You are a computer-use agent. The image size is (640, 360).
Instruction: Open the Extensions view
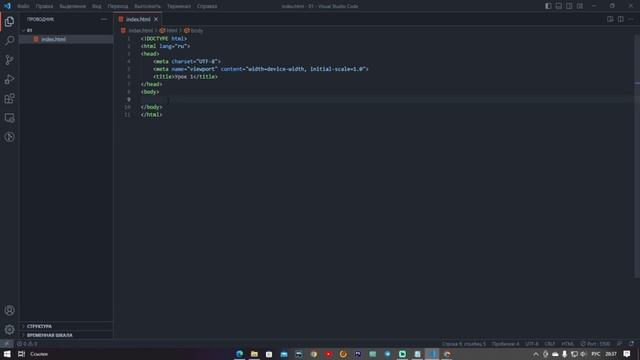[9, 98]
